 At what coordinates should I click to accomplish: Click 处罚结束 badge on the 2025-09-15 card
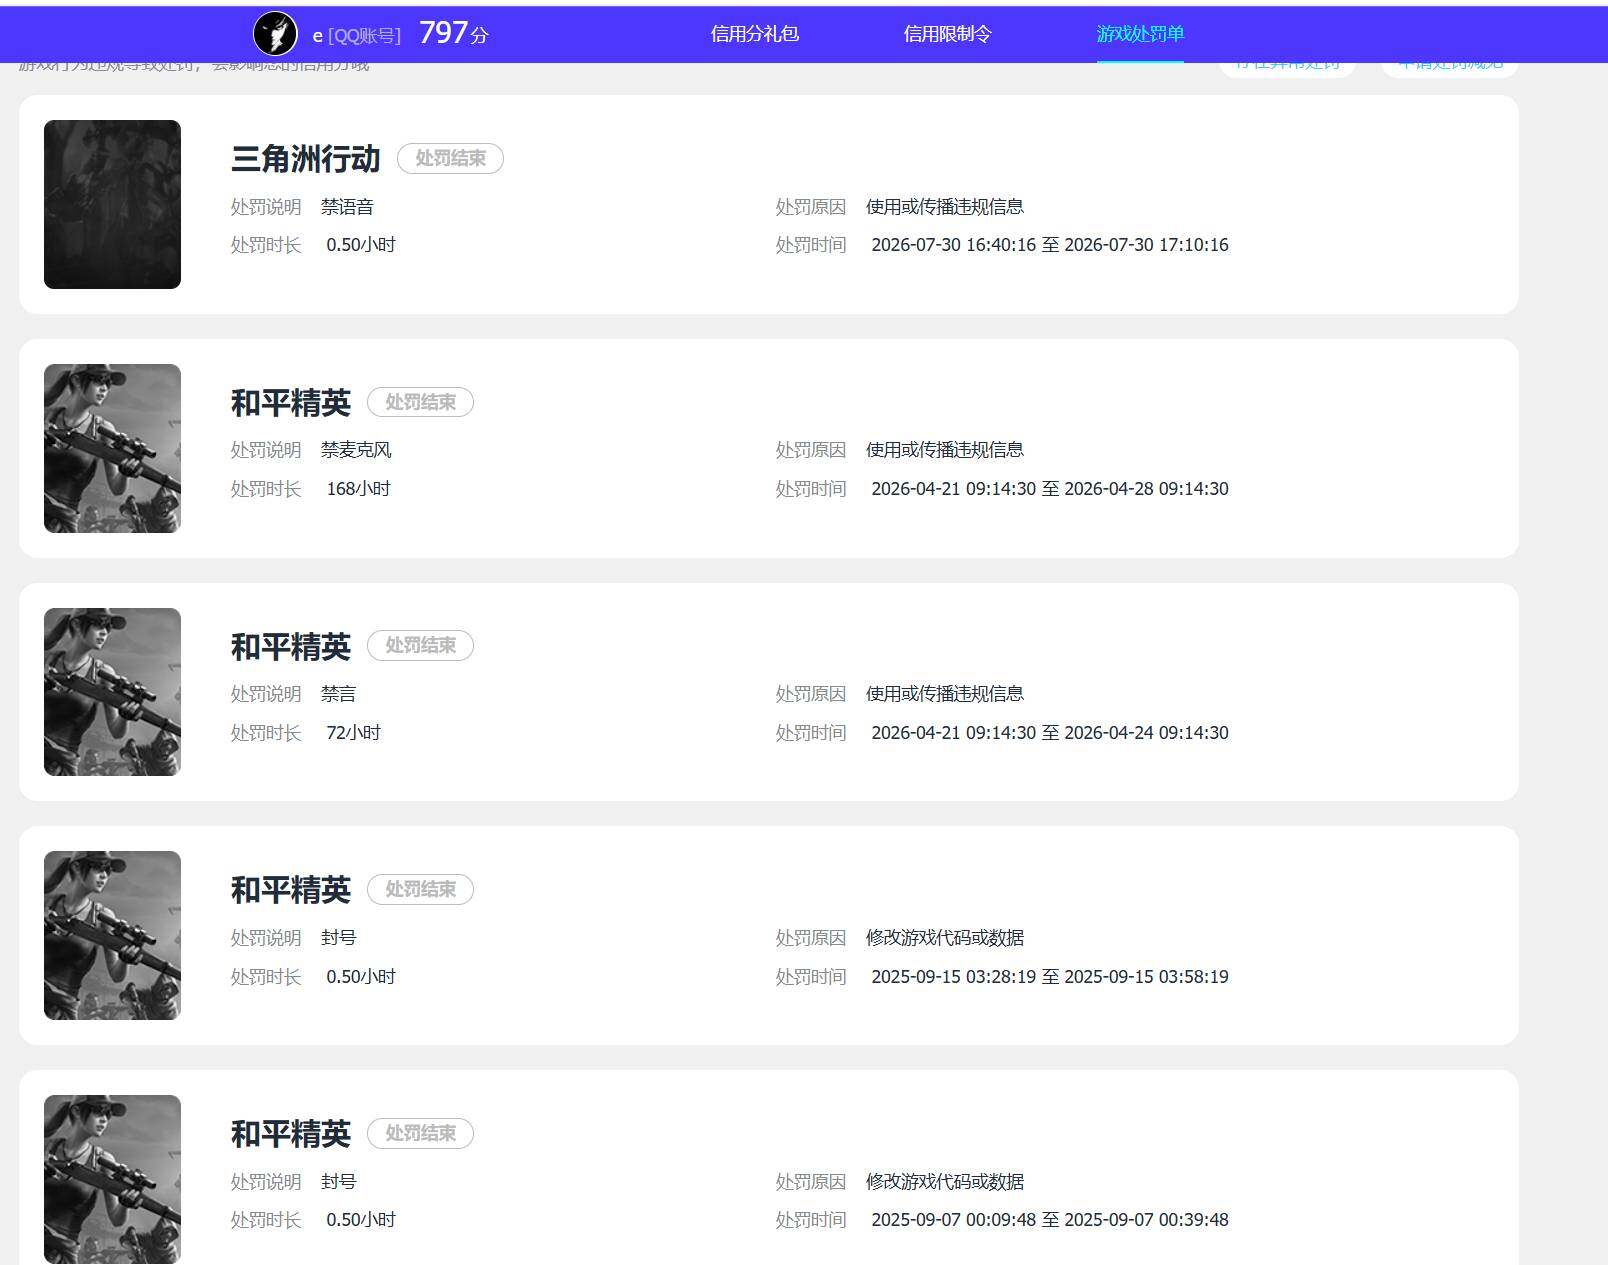(420, 889)
